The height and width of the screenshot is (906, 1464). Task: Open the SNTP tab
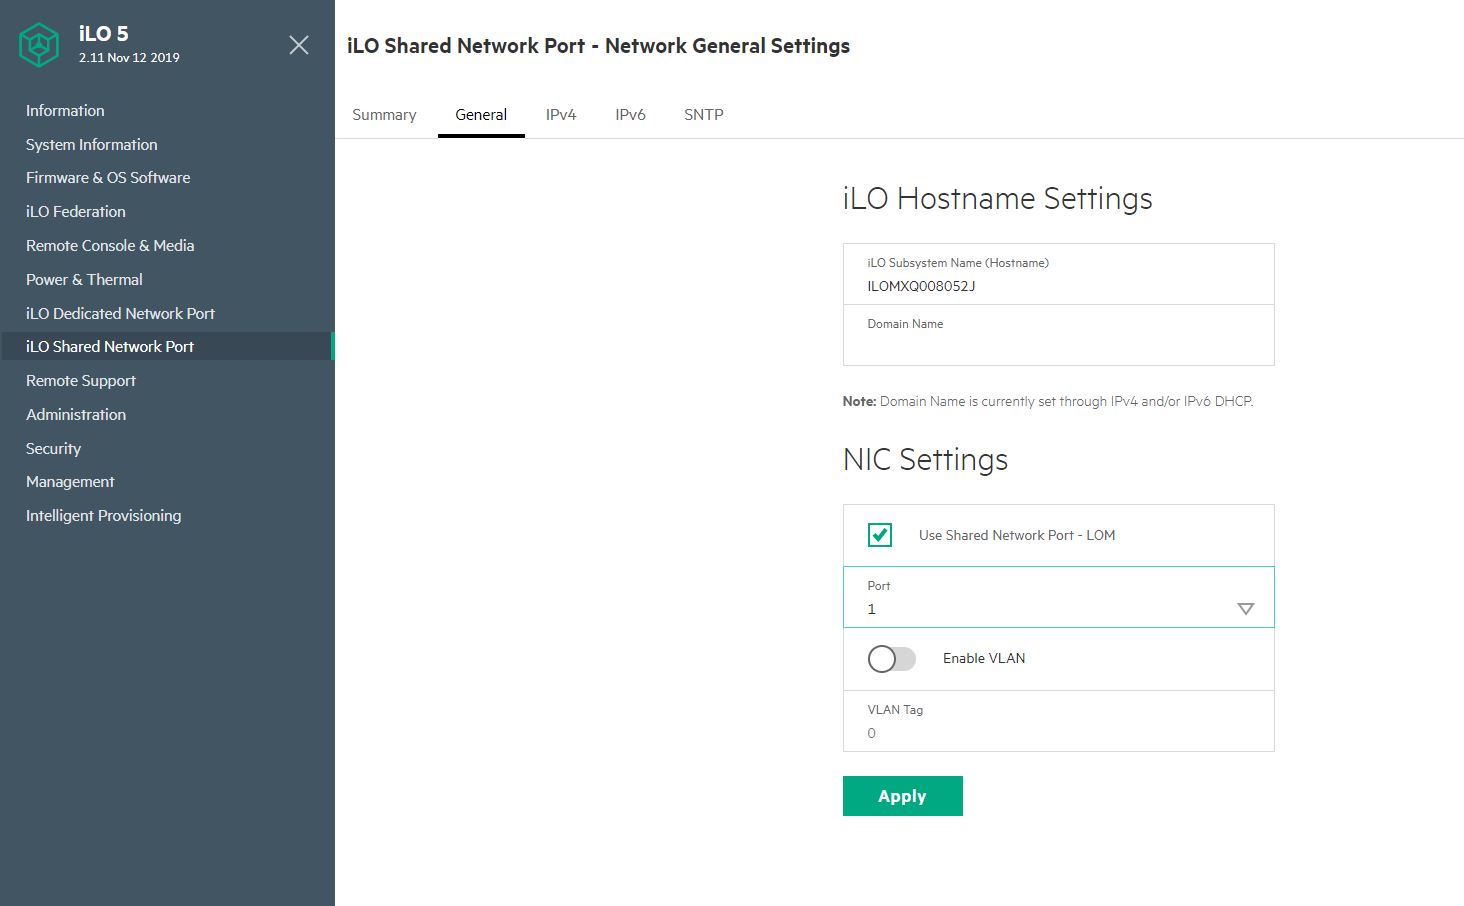pos(703,115)
